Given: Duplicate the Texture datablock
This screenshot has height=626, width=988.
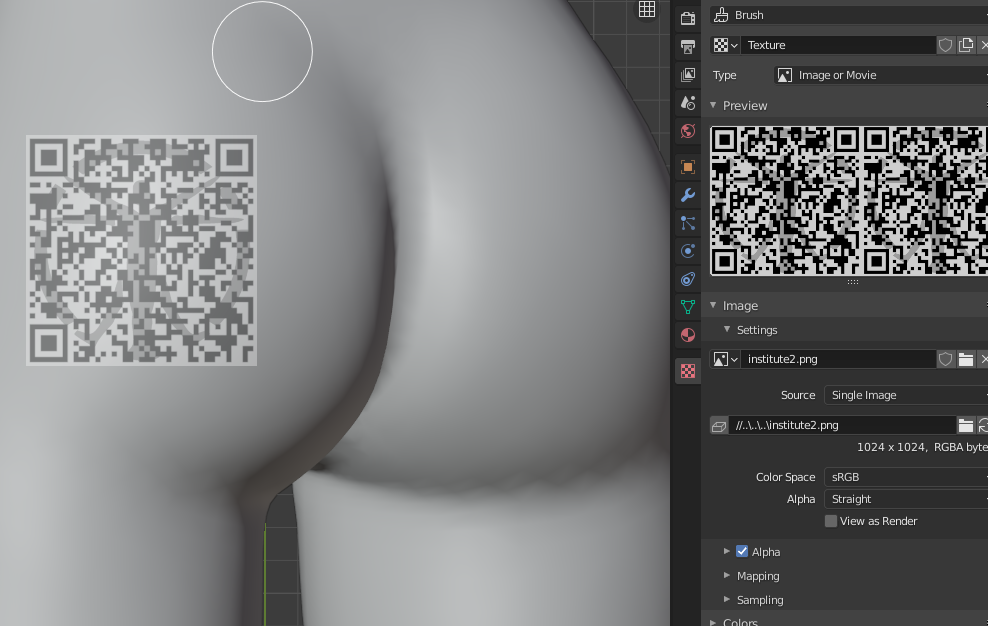Looking at the screenshot, I should click(x=965, y=45).
